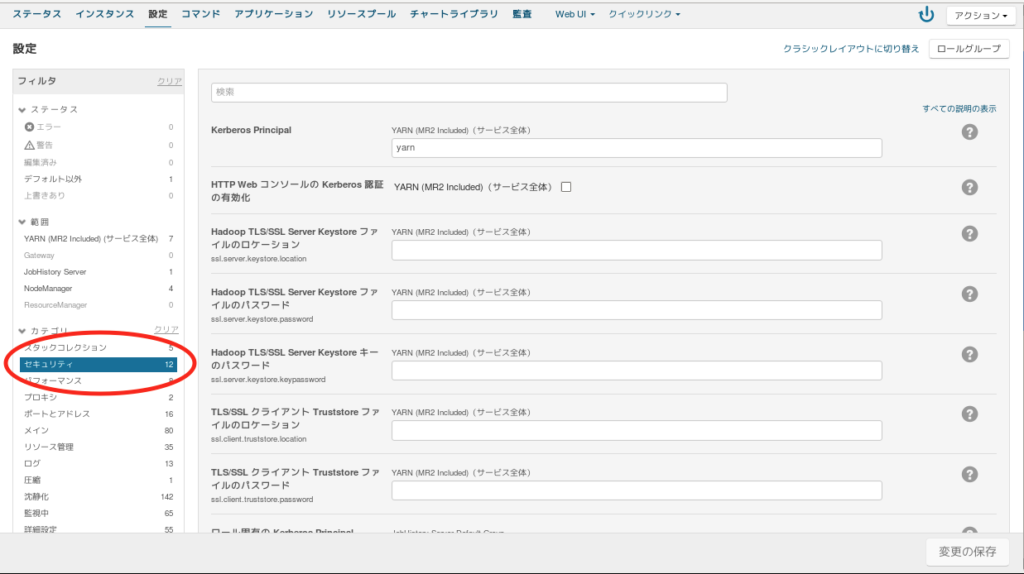Image resolution: width=1024 pixels, height=574 pixels.
Task: Click the ロールグループ button
Action: [968, 48]
